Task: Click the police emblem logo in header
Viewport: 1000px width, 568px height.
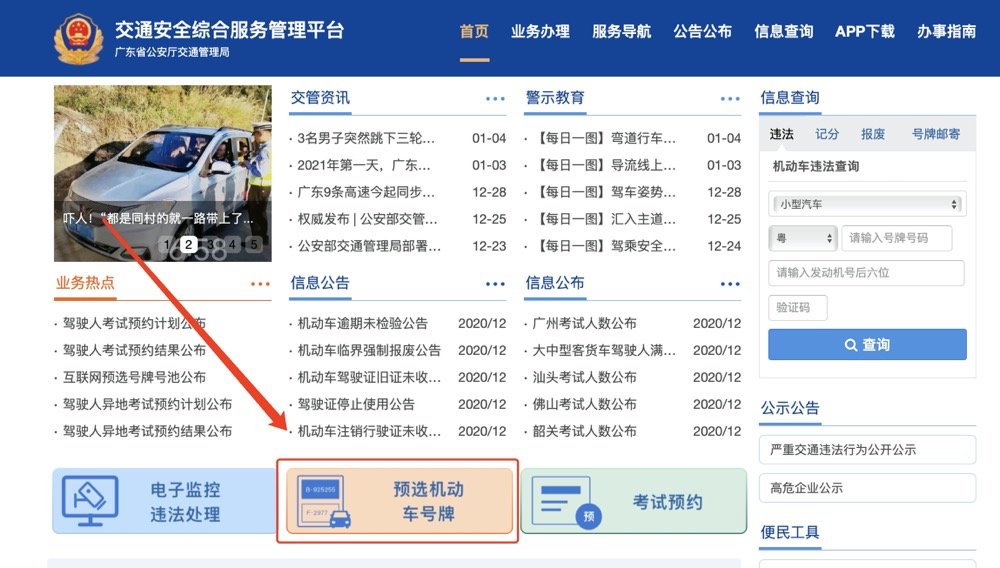Action: [x=78, y=39]
